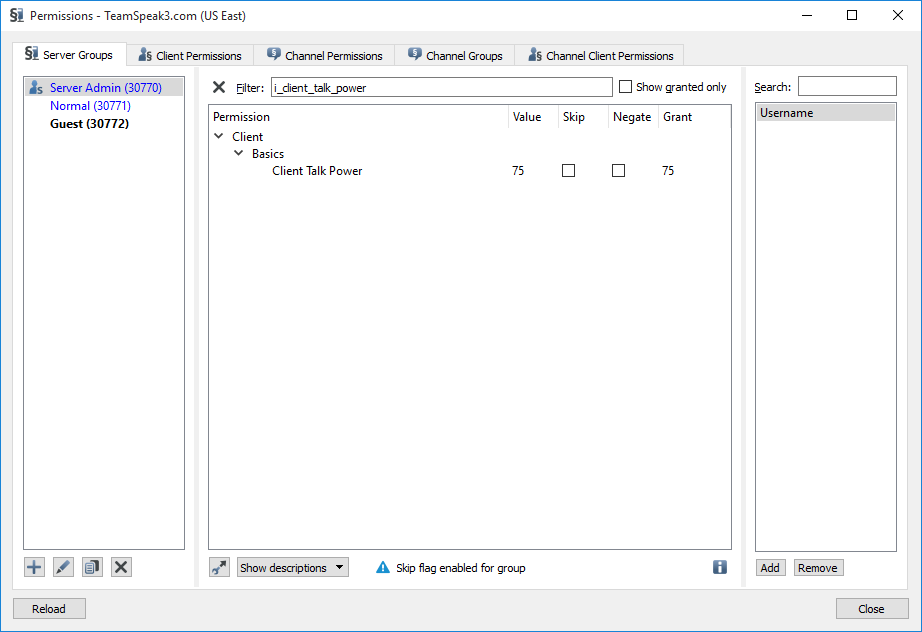Image resolution: width=922 pixels, height=632 pixels.
Task: Add a new server group with plus icon
Action: (34, 567)
